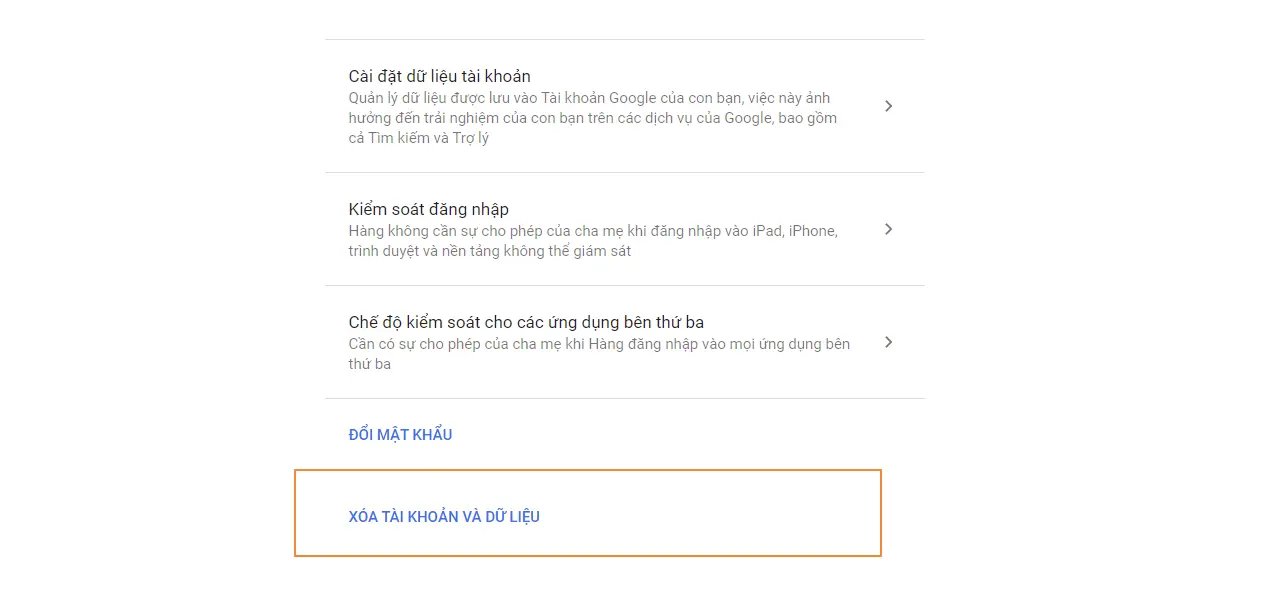The height and width of the screenshot is (601, 1274).
Task: Click the chevron beside Kiểm soát đăng nhập
Action: 889,229
